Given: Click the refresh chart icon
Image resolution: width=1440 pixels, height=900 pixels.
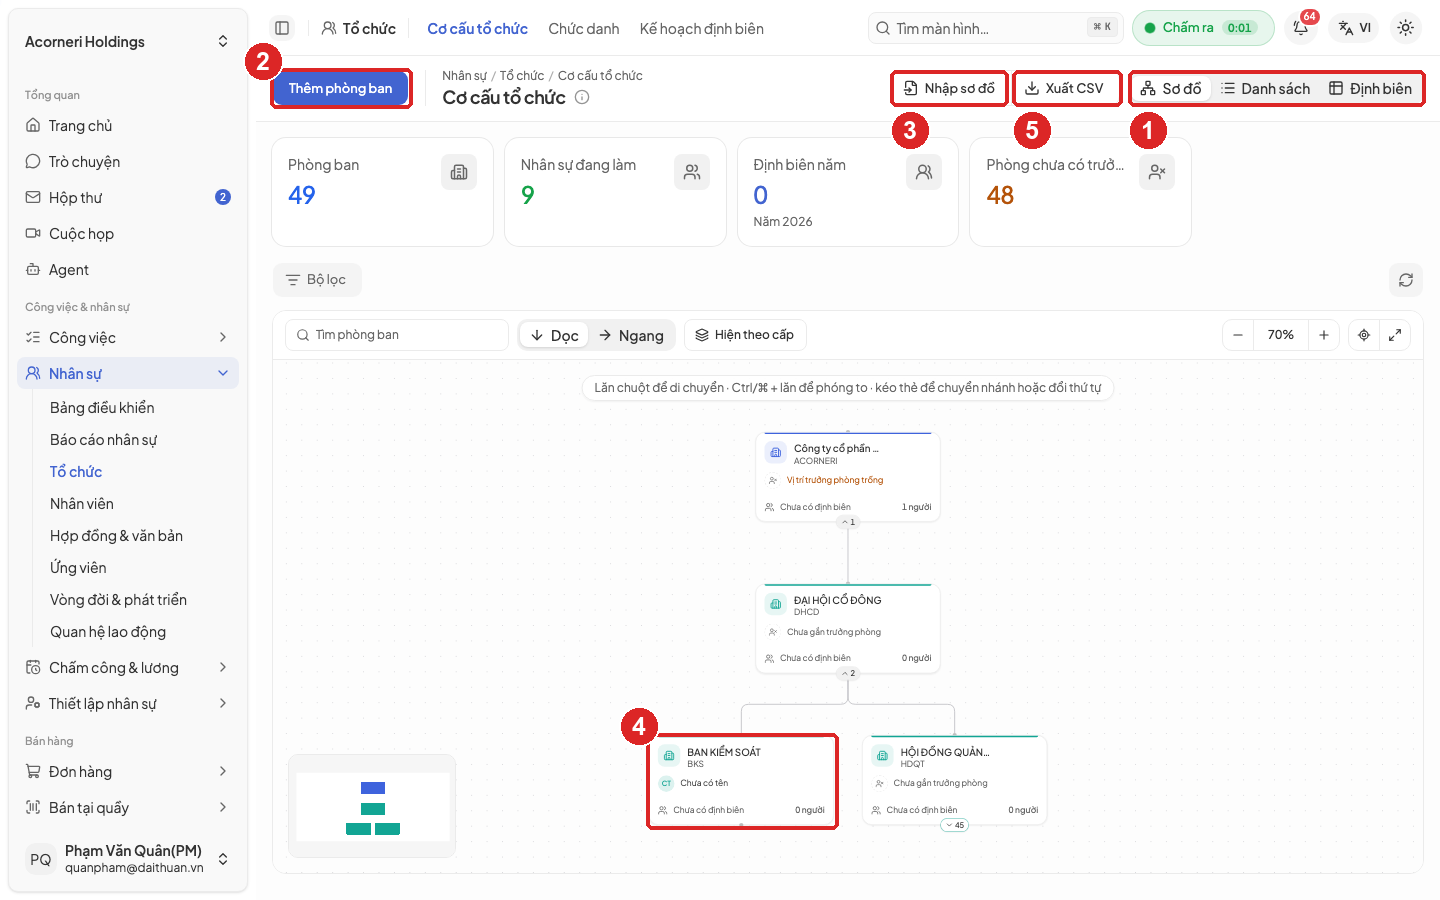Looking at the screenshot, I should 1405,280.
